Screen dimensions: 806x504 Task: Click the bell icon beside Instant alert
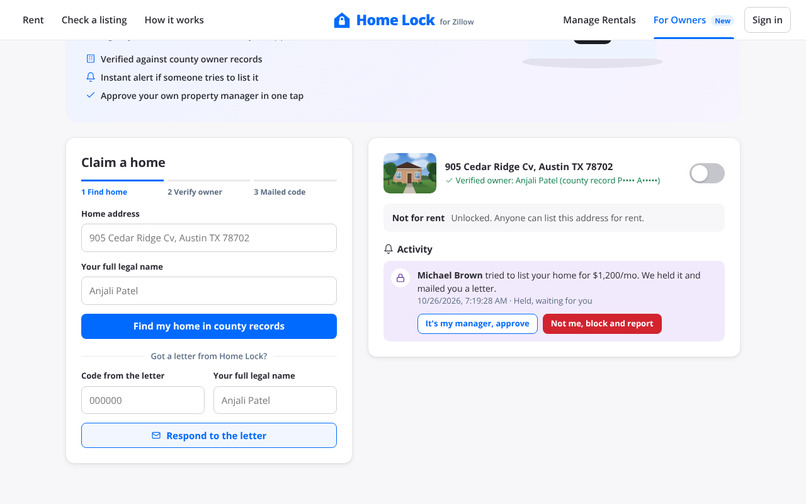pyautogui.click(x=90, y=77)
